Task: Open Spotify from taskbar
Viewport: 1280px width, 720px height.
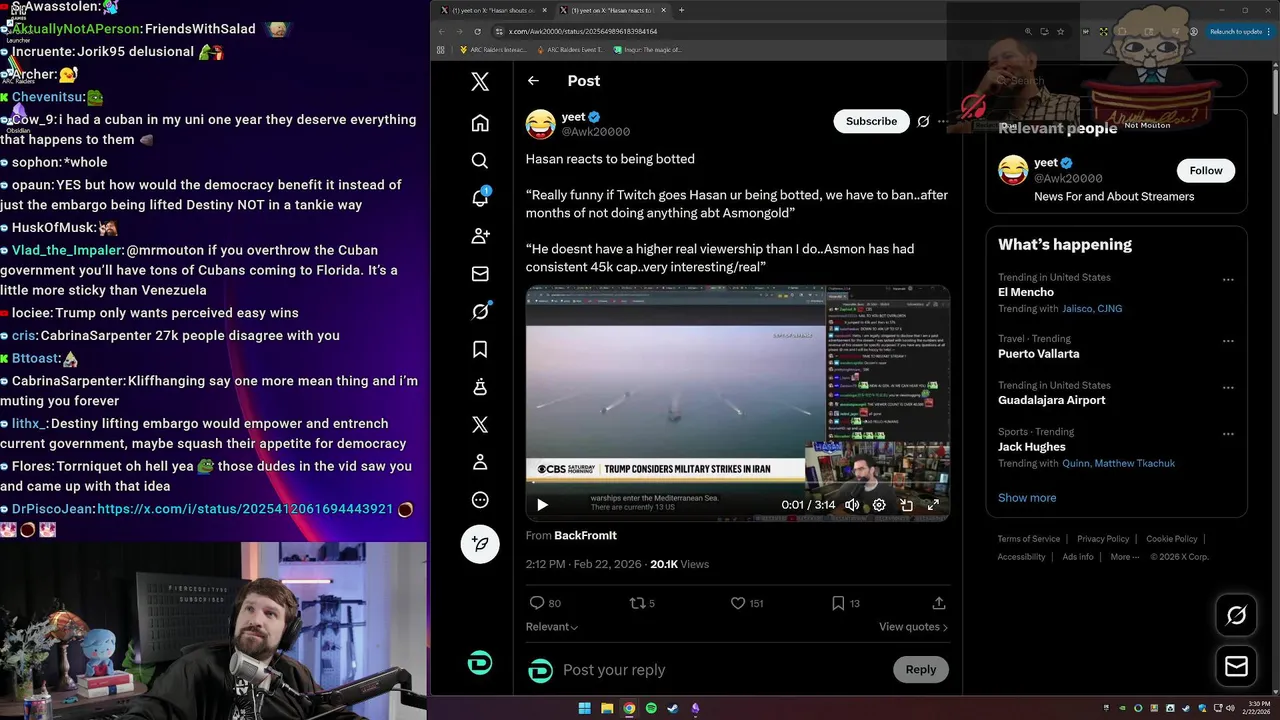Action: [651, 708]
